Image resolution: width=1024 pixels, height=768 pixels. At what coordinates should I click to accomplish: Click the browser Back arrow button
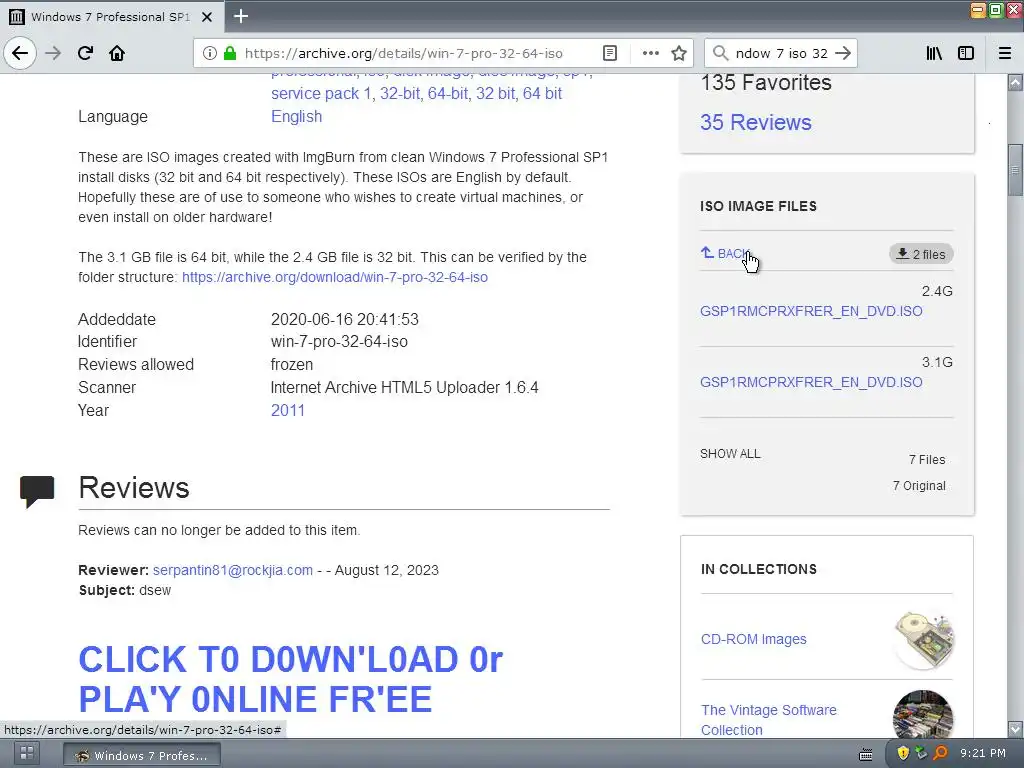click(20, 53)
